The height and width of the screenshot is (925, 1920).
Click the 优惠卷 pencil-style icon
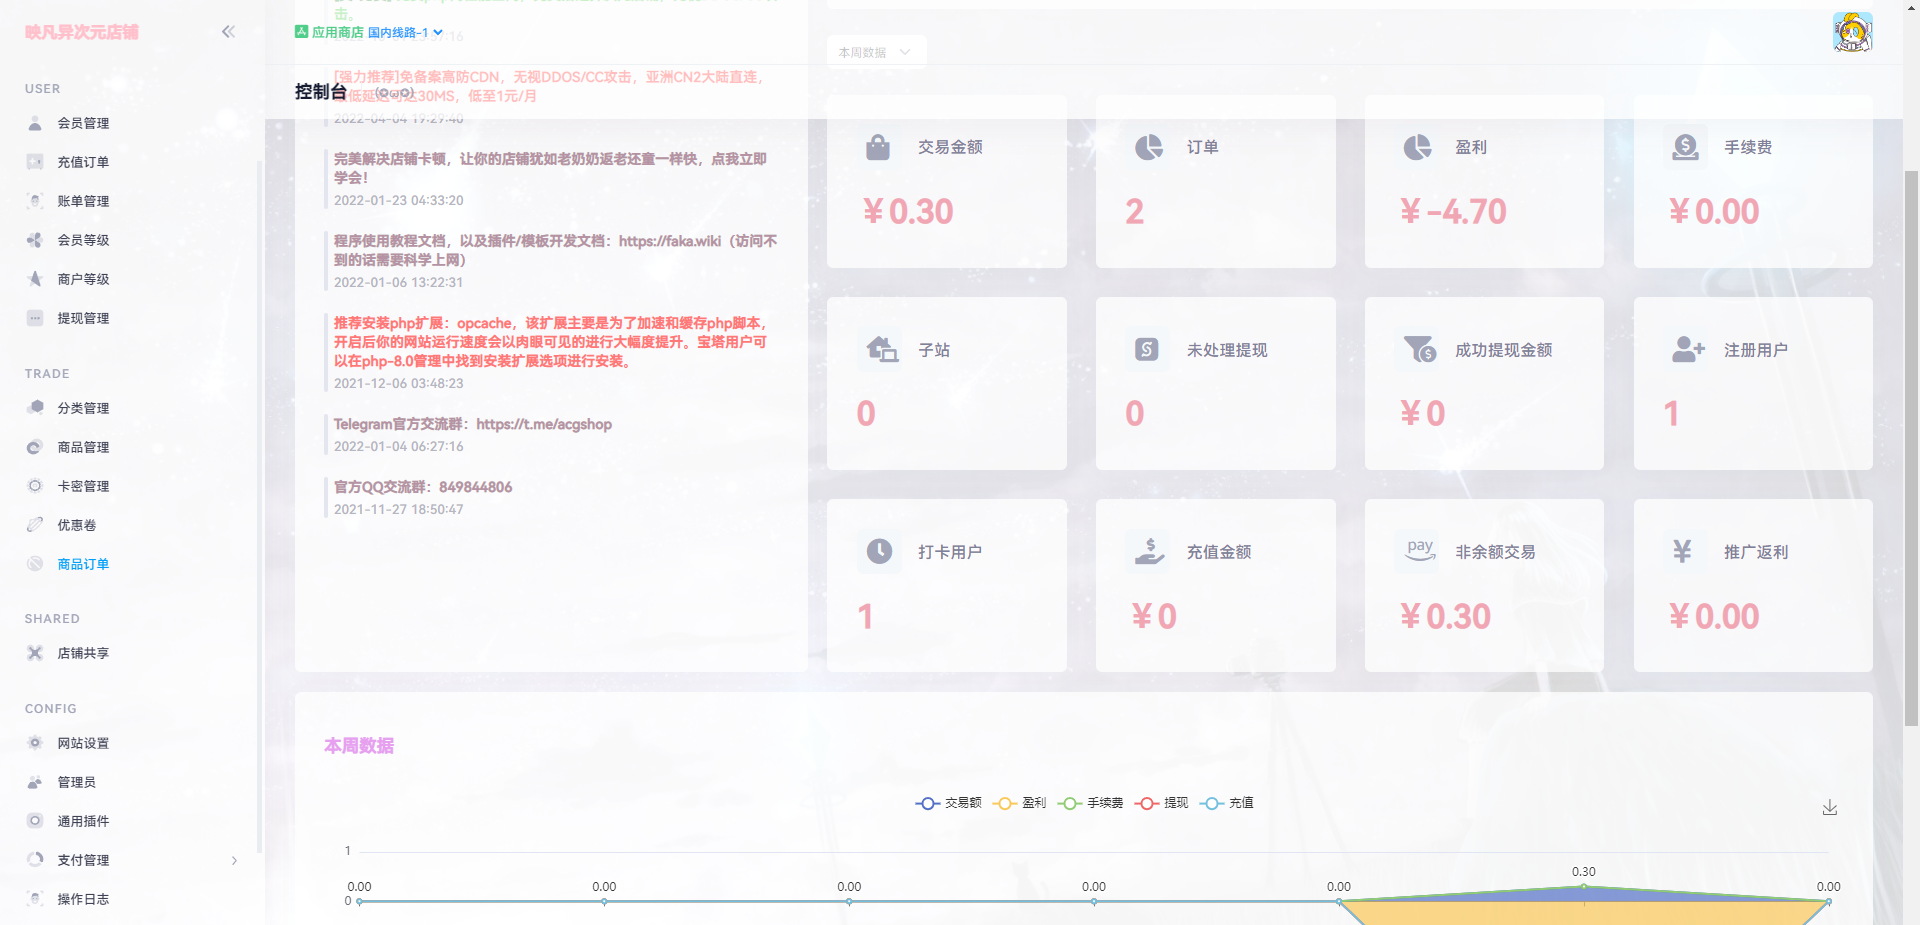tap(35, 524)
